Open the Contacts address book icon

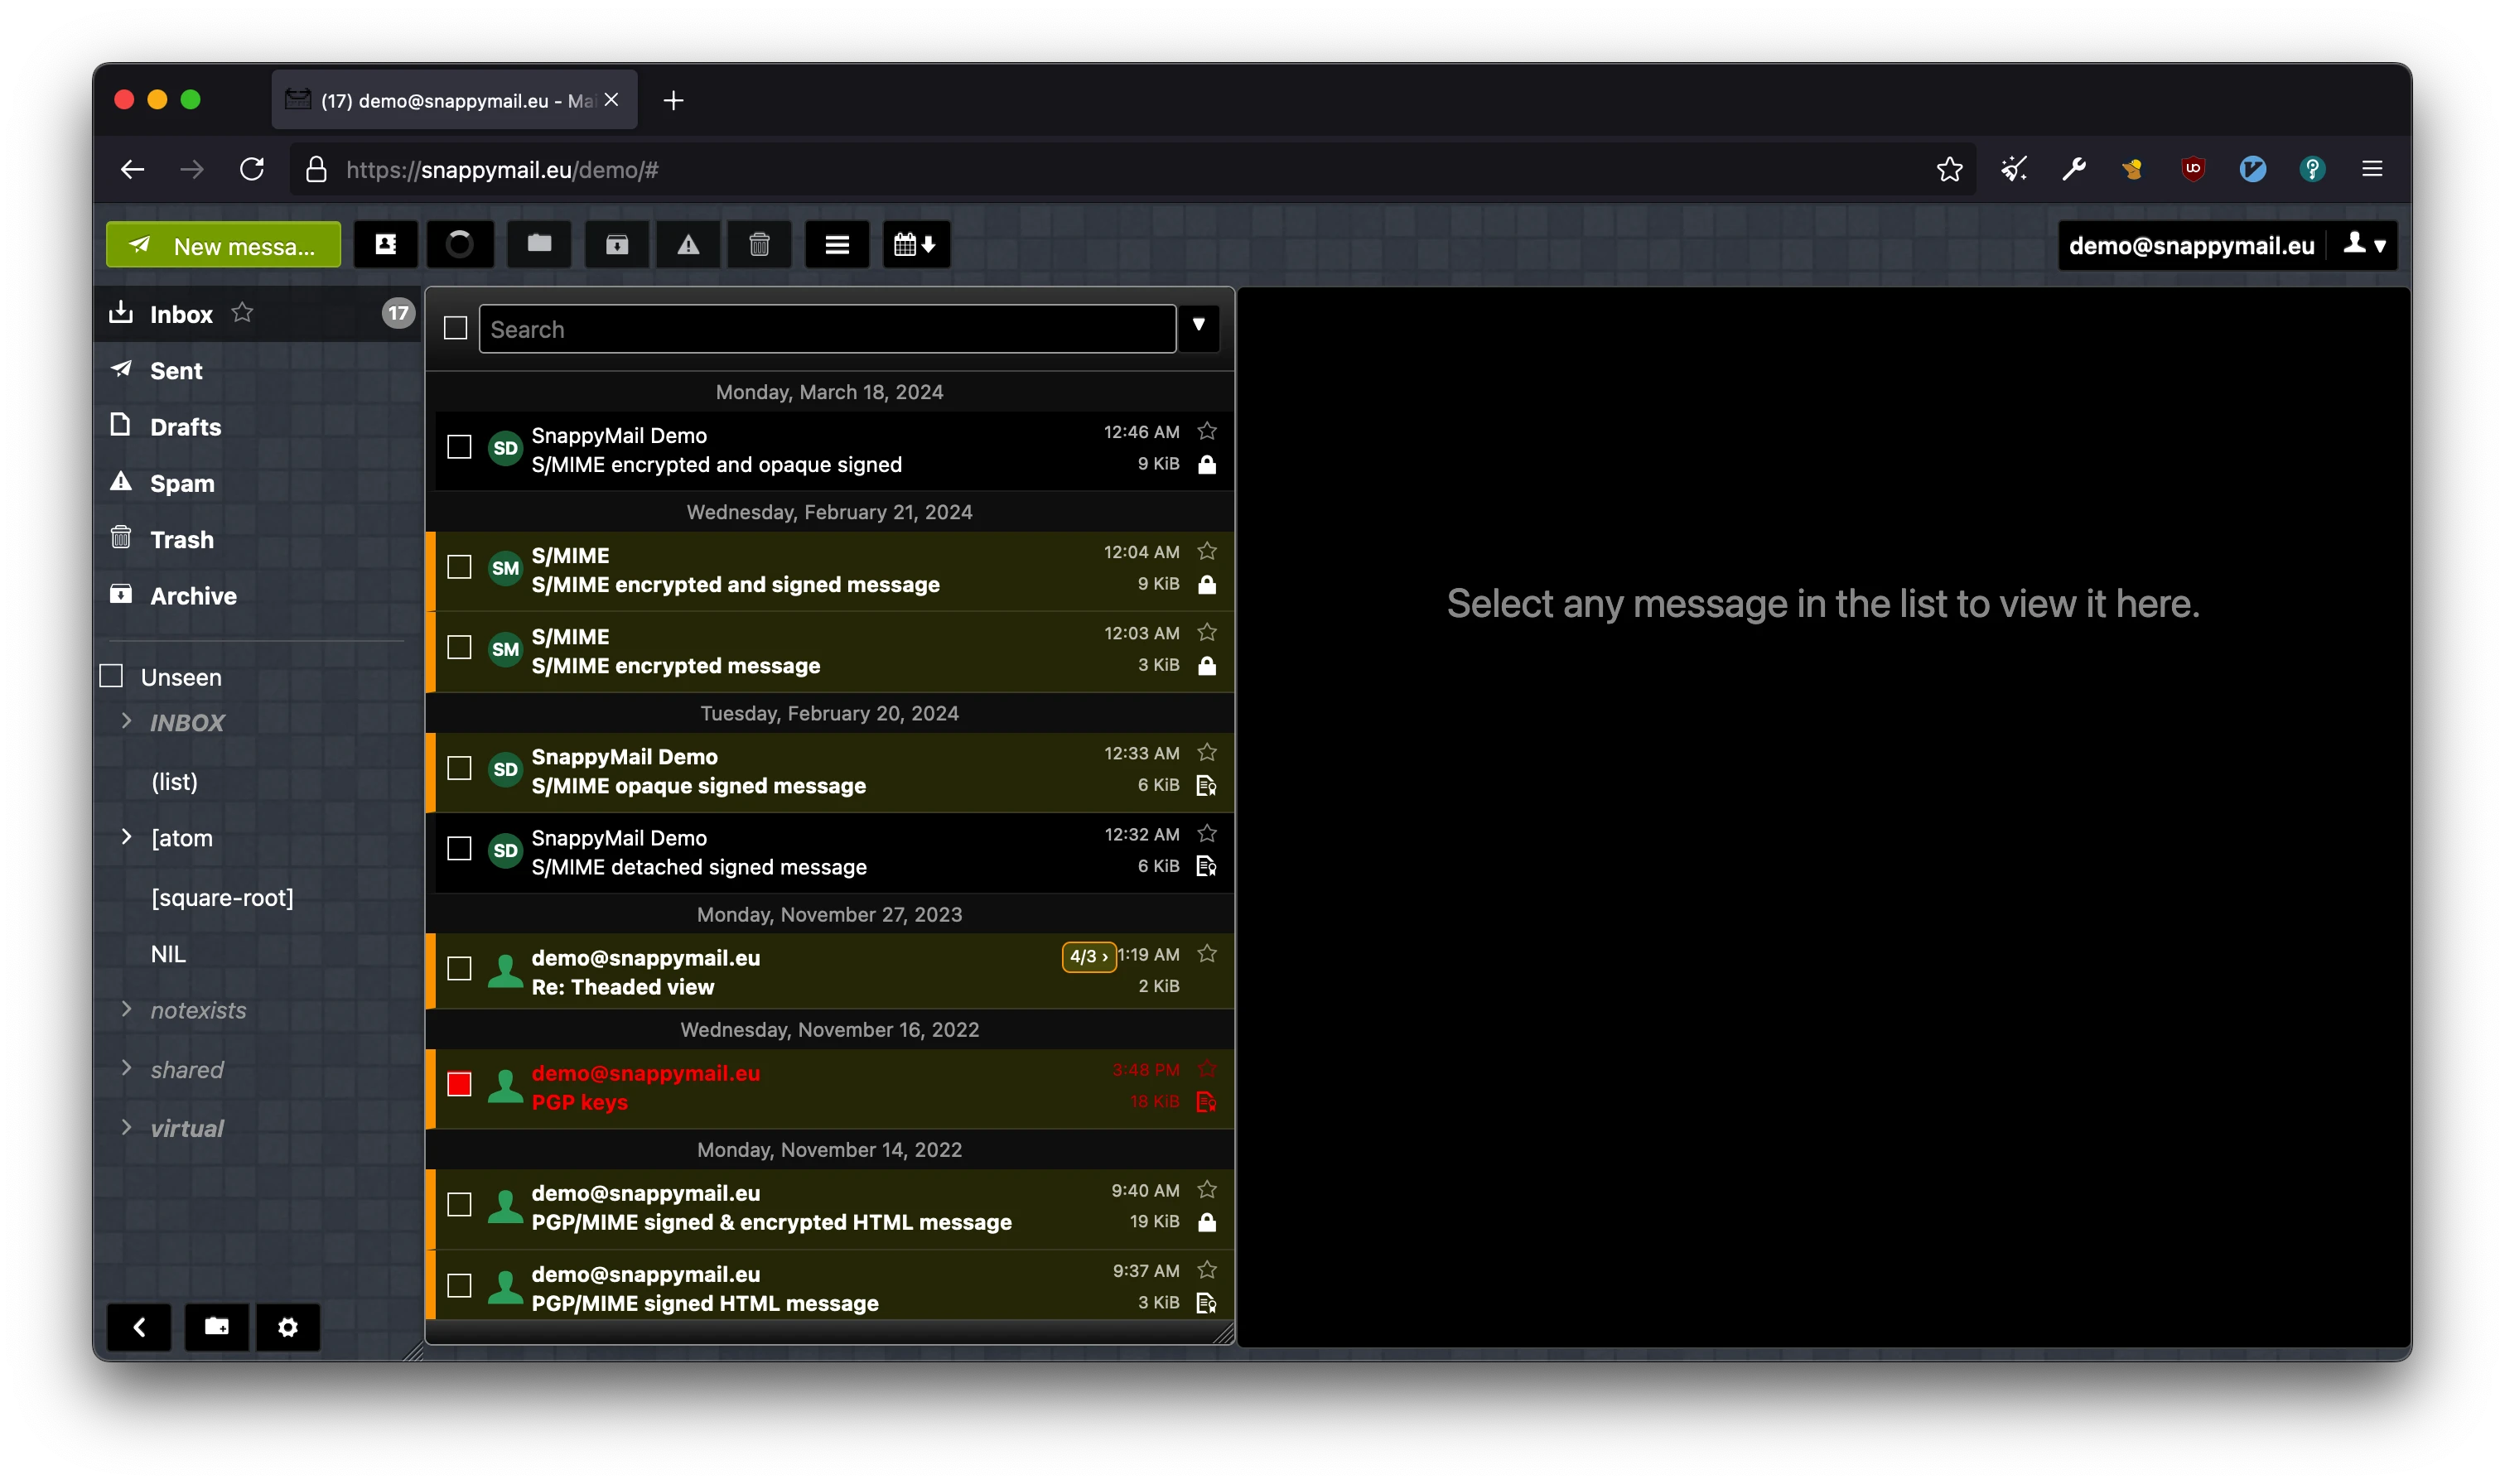click(x=385, y=244)
